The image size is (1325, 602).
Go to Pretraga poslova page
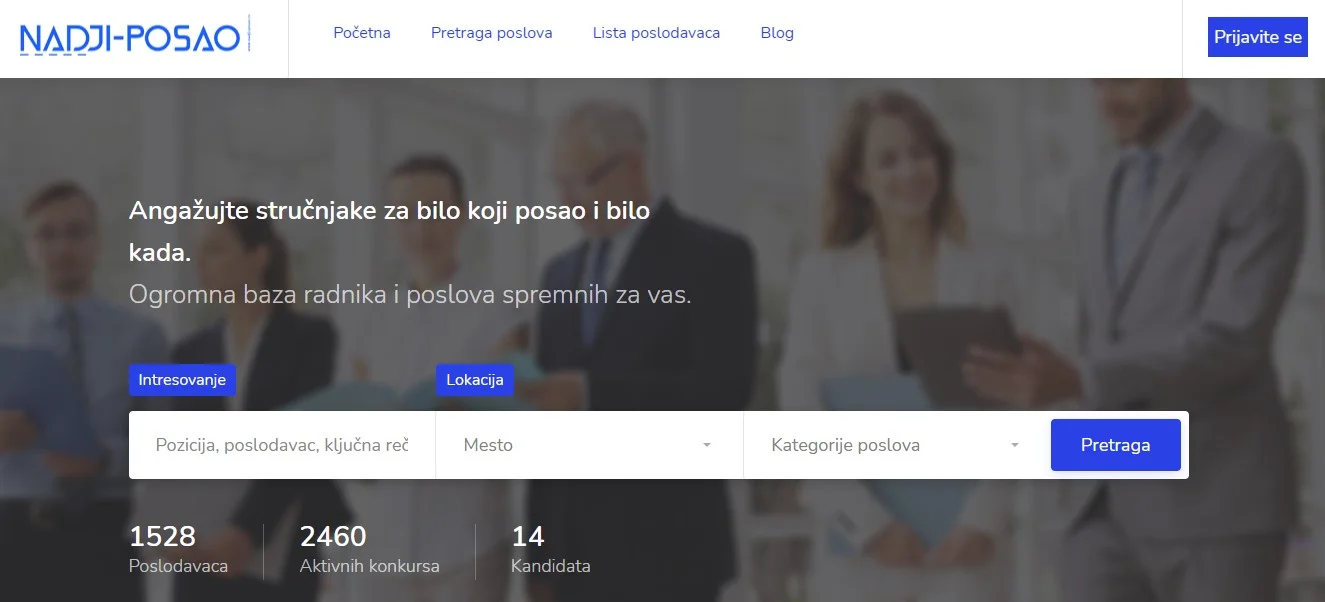click(x=491, y=33)
